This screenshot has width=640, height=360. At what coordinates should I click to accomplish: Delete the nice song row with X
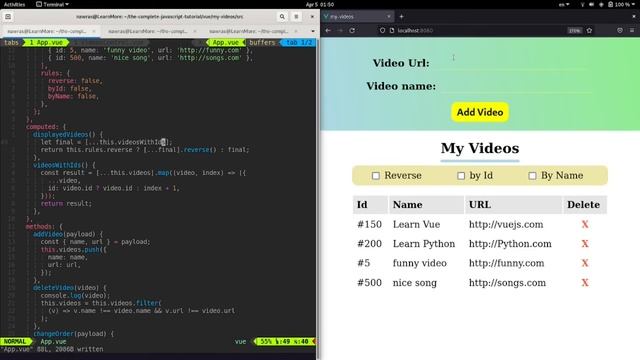[x=585, y=283]
